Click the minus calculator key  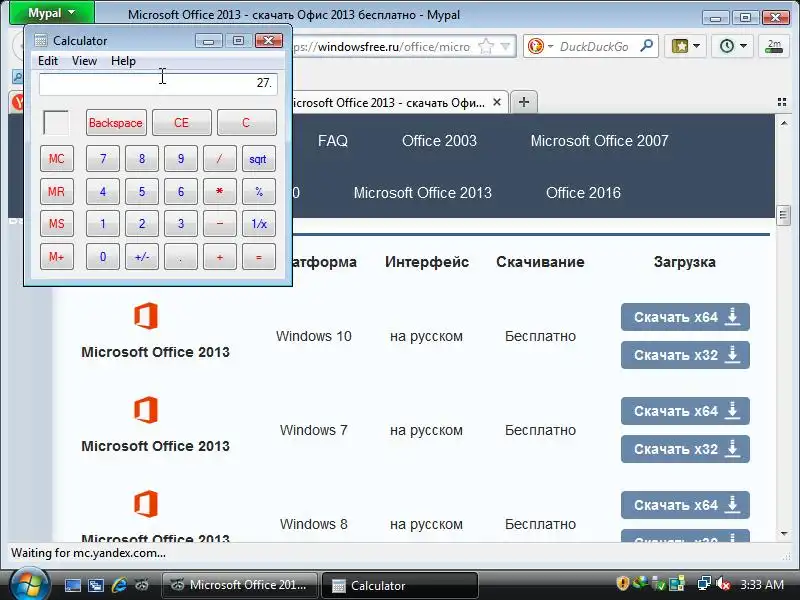(x=220, y=223)
